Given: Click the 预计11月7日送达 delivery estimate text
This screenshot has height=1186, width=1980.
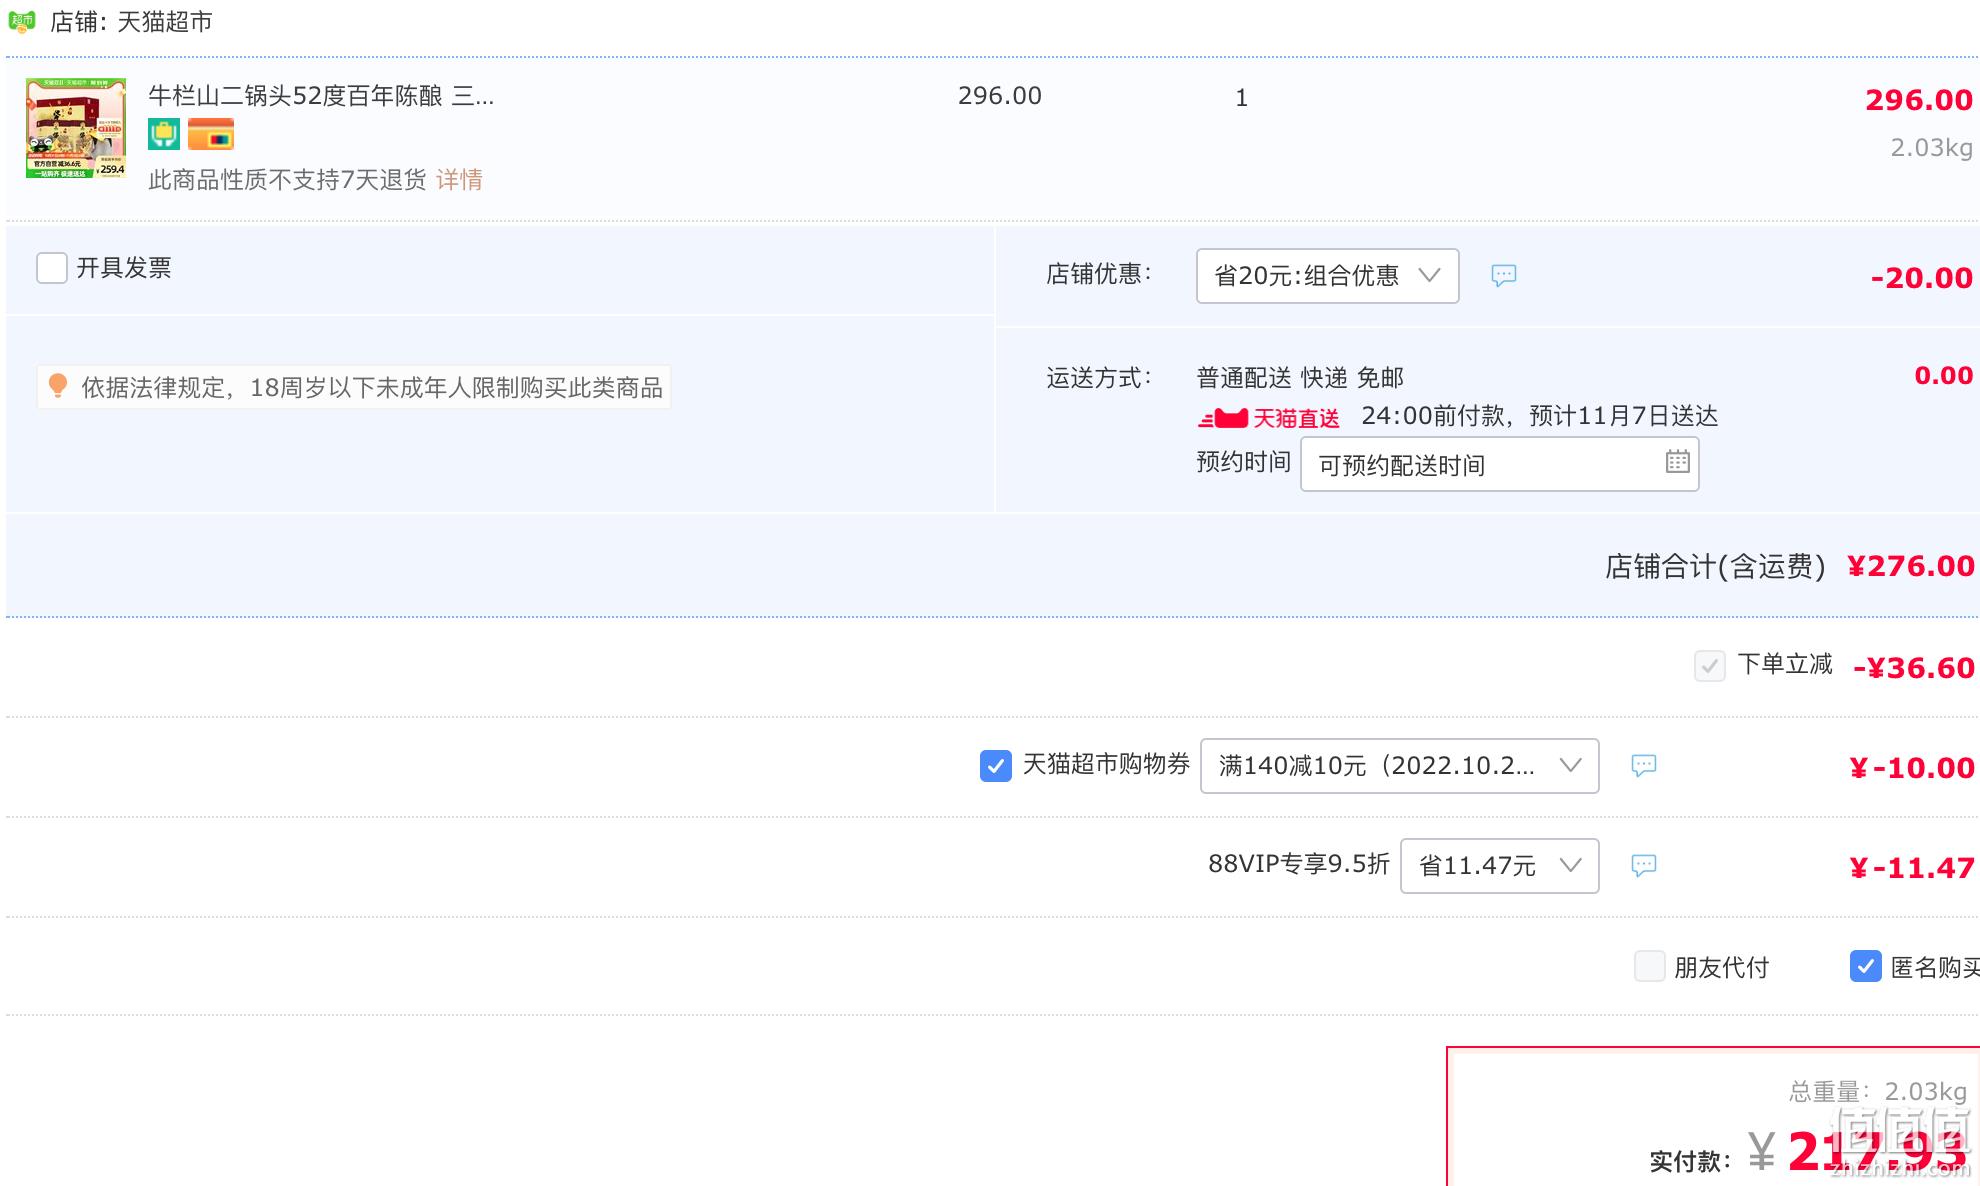Looking at the screenshot, I should pos(1624,416).
